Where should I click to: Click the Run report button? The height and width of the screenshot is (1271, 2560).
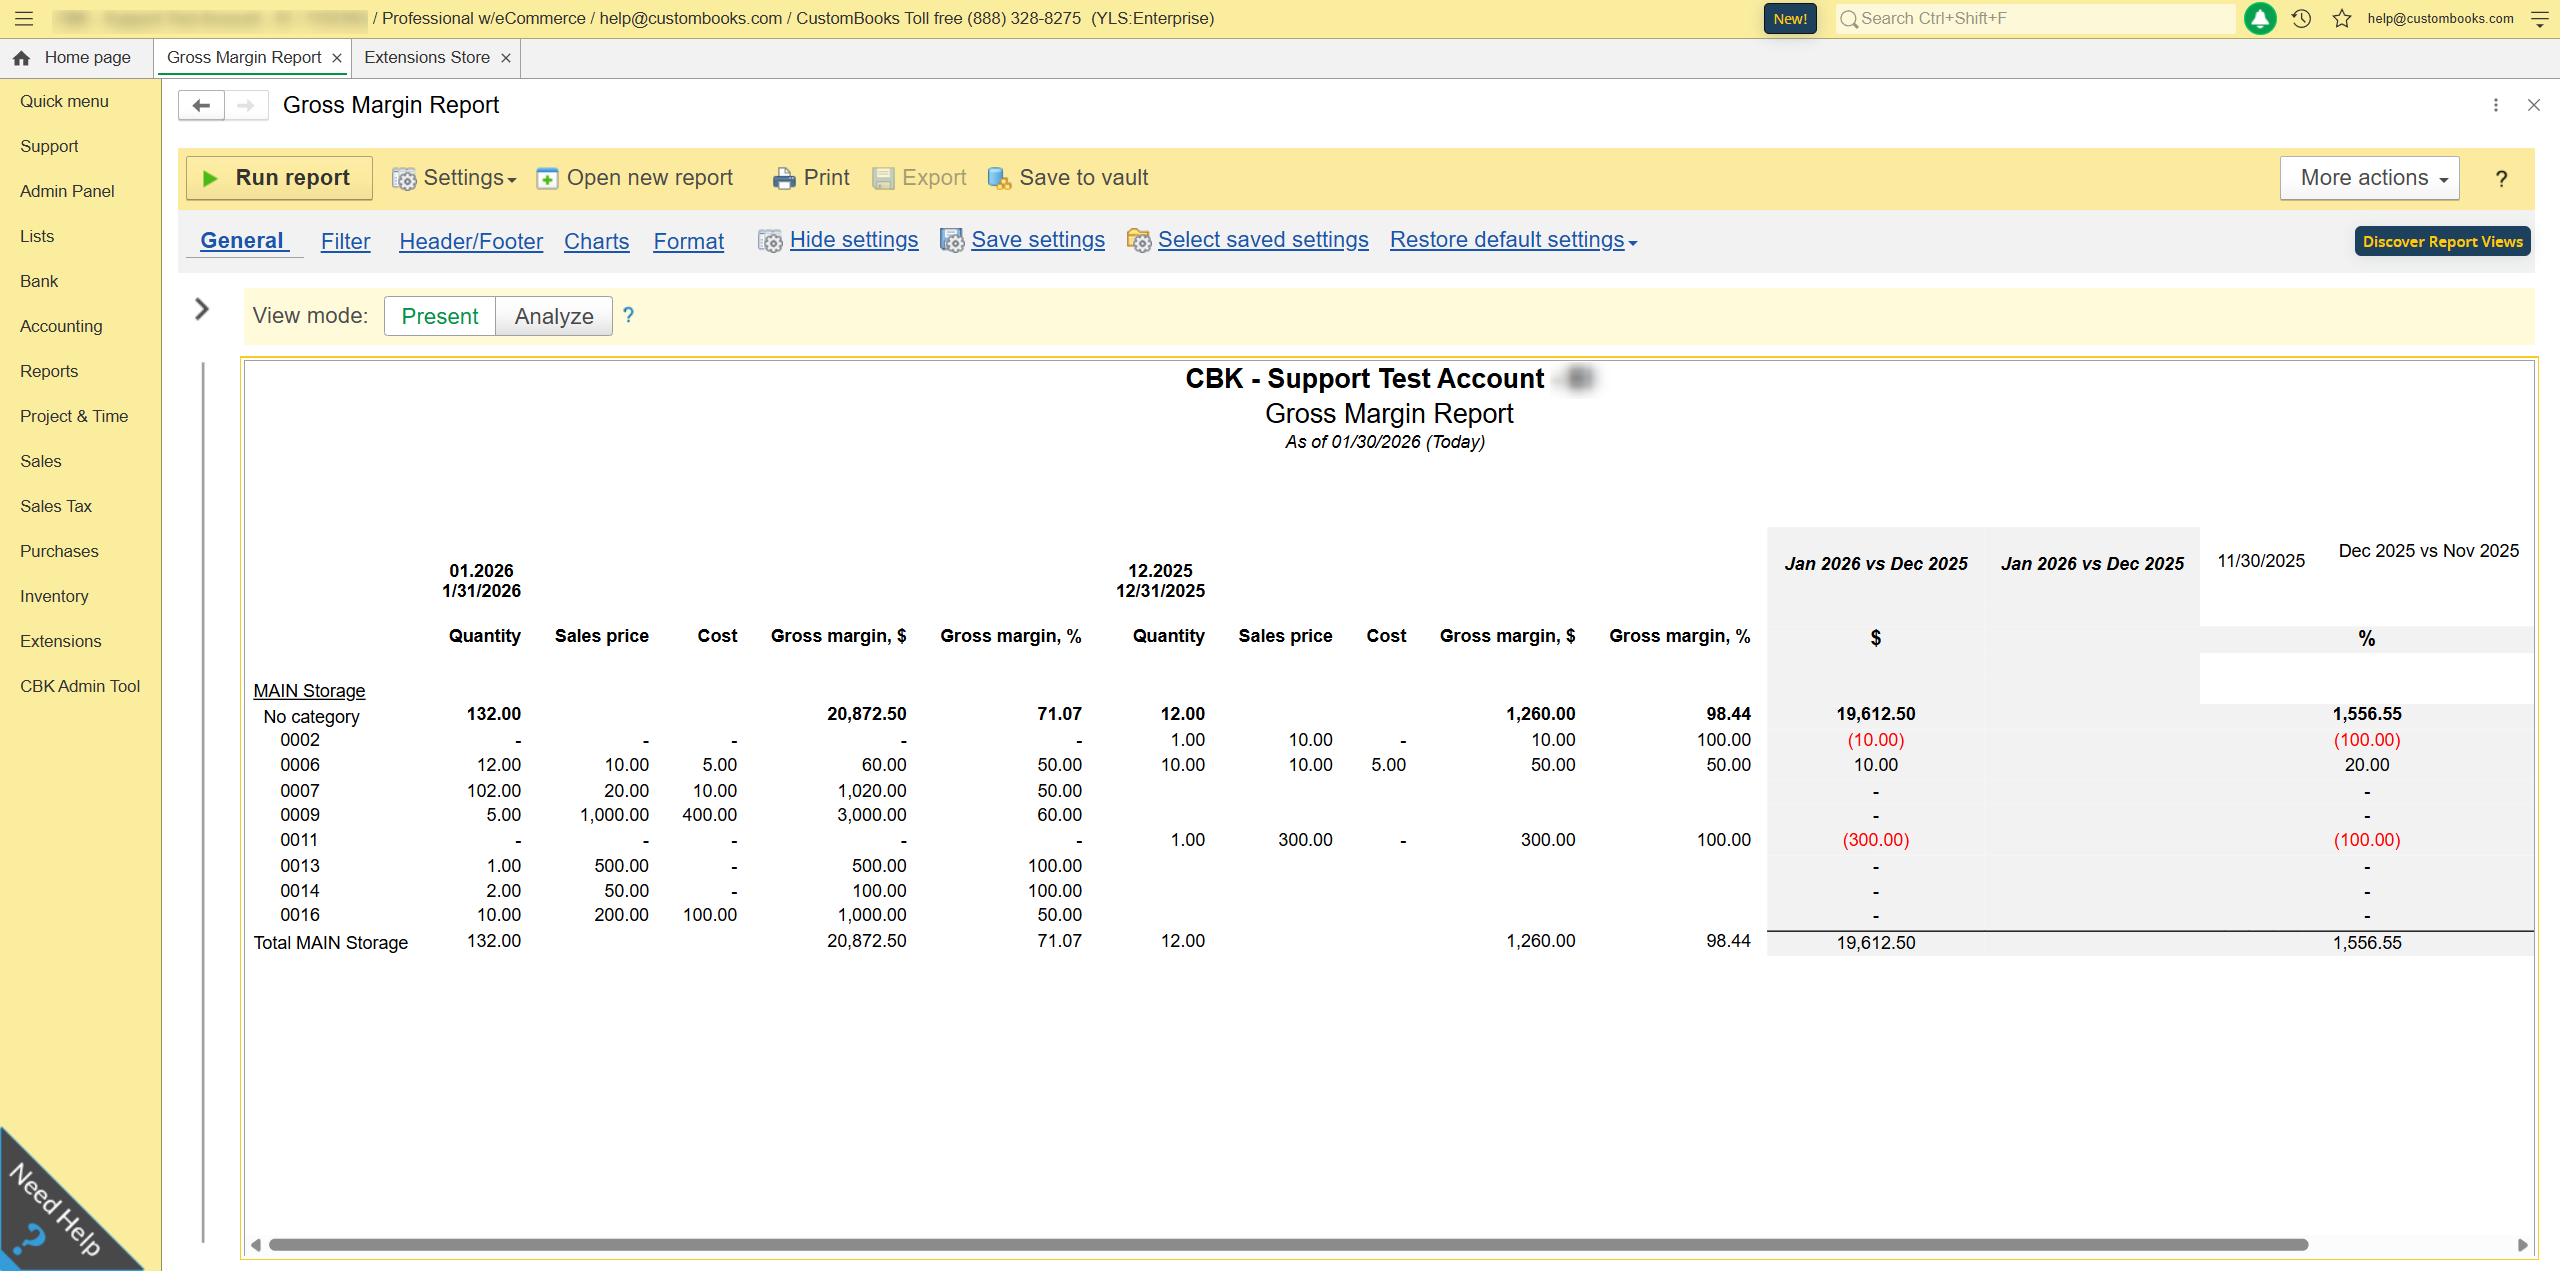[x=279, y=178]
